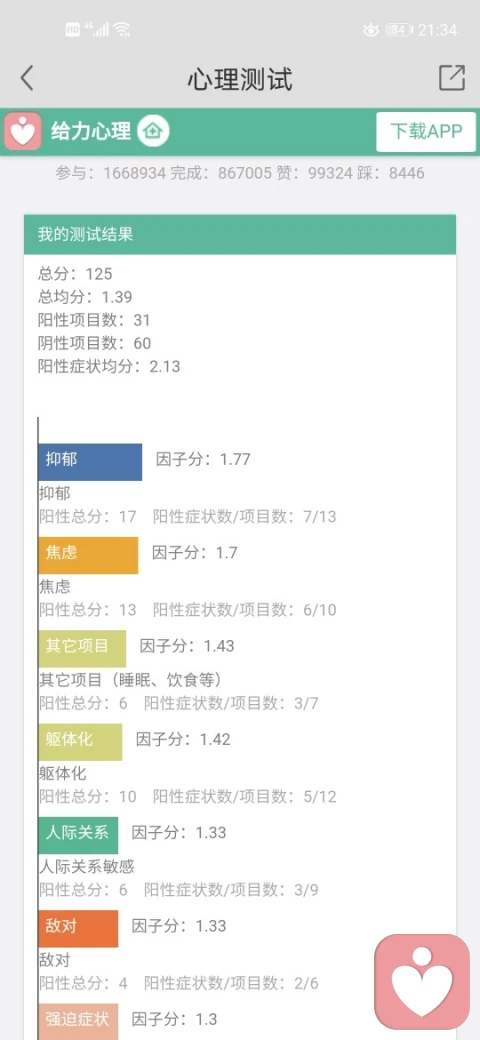Tap the orange-red 敌对 factor bar
Screen dimensions: 480x1040
tap(78, 928)
